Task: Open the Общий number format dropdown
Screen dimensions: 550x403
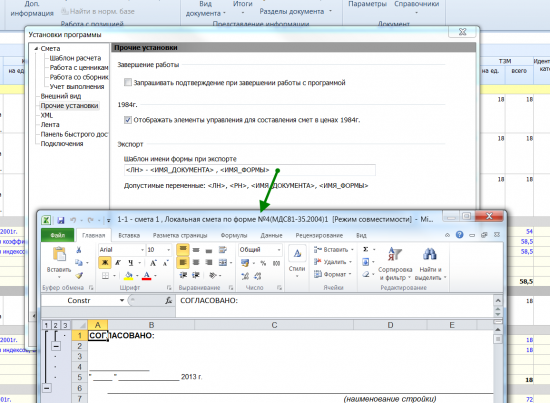Action: click(279, 250)
